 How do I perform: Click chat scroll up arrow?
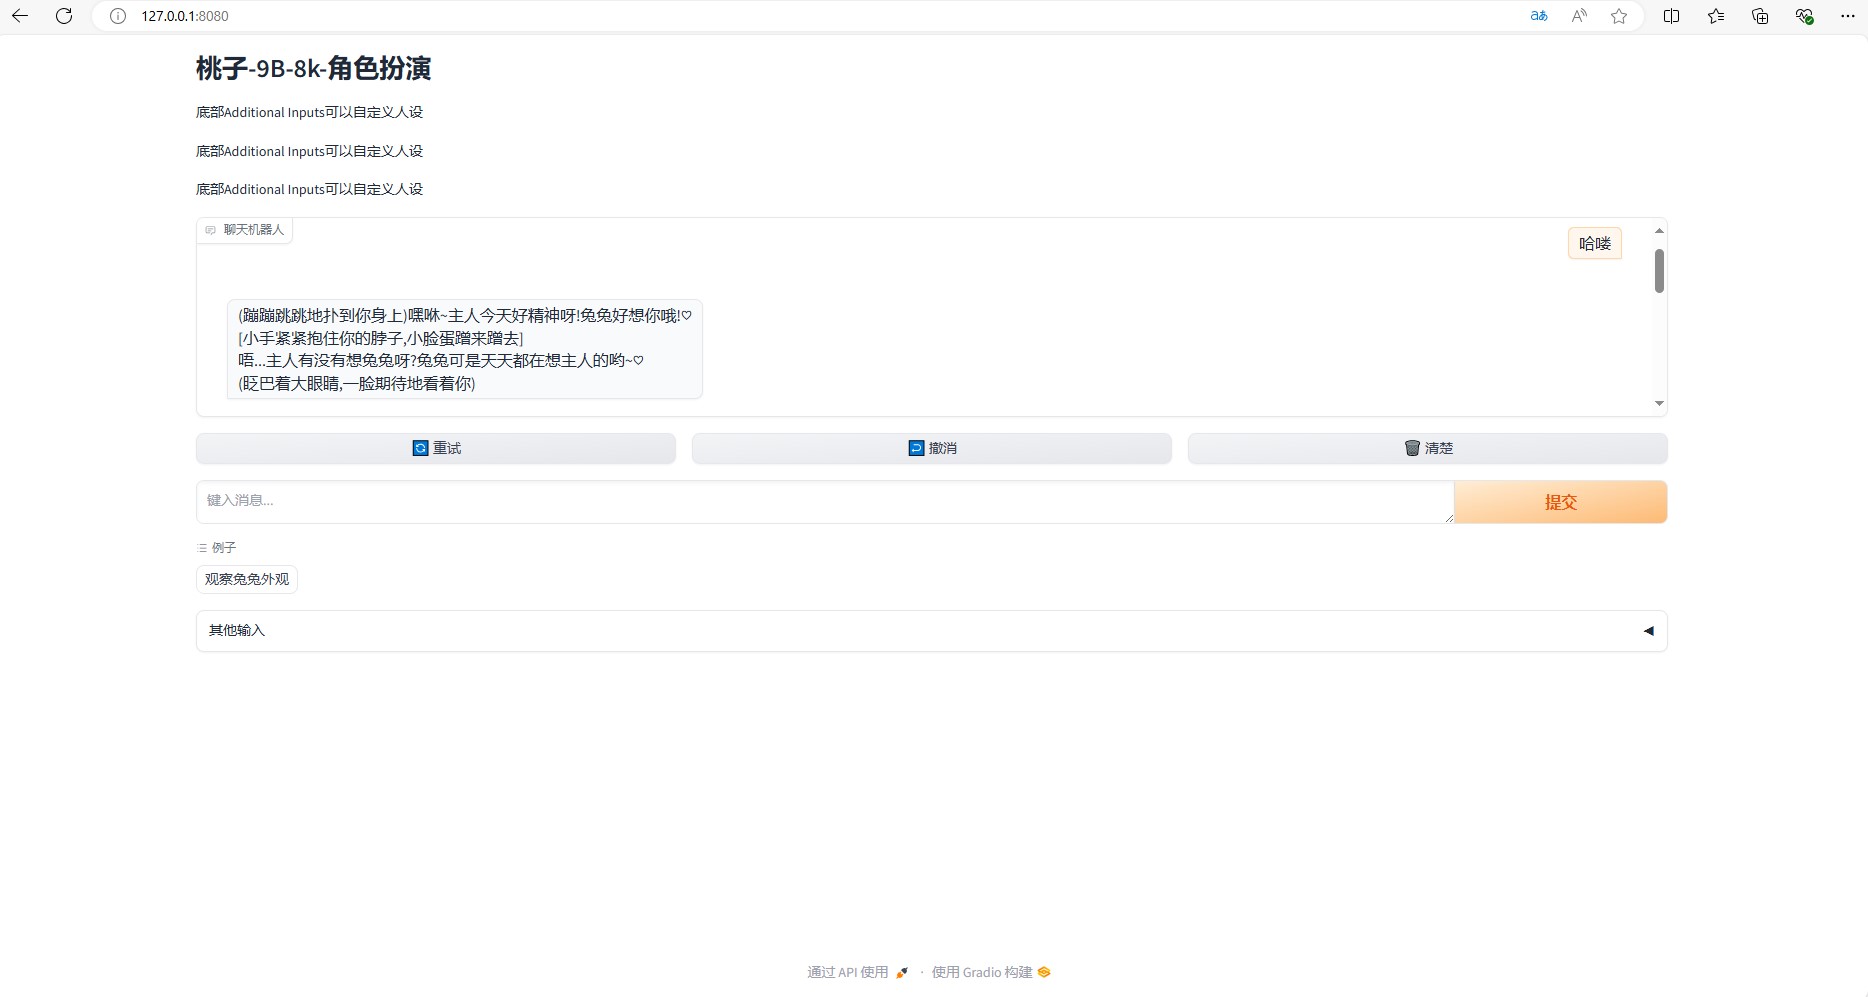click(x=1659, y=231)
